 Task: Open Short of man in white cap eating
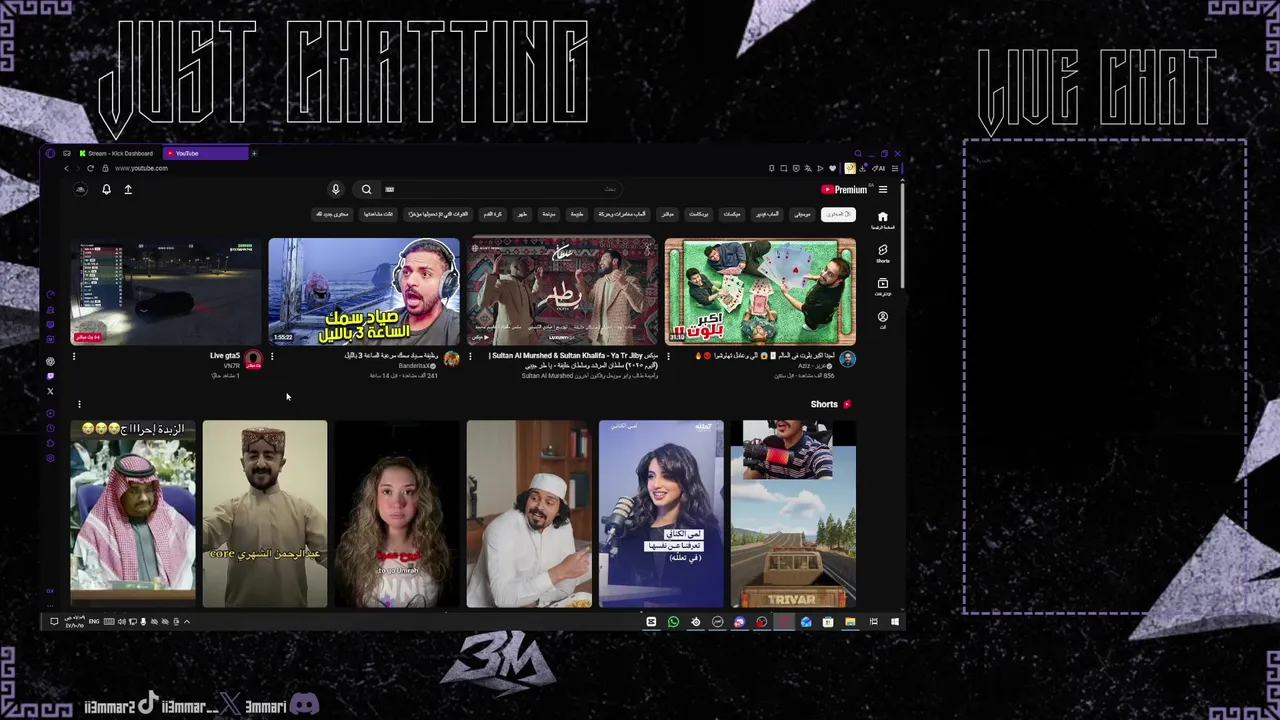pos(529,514)
